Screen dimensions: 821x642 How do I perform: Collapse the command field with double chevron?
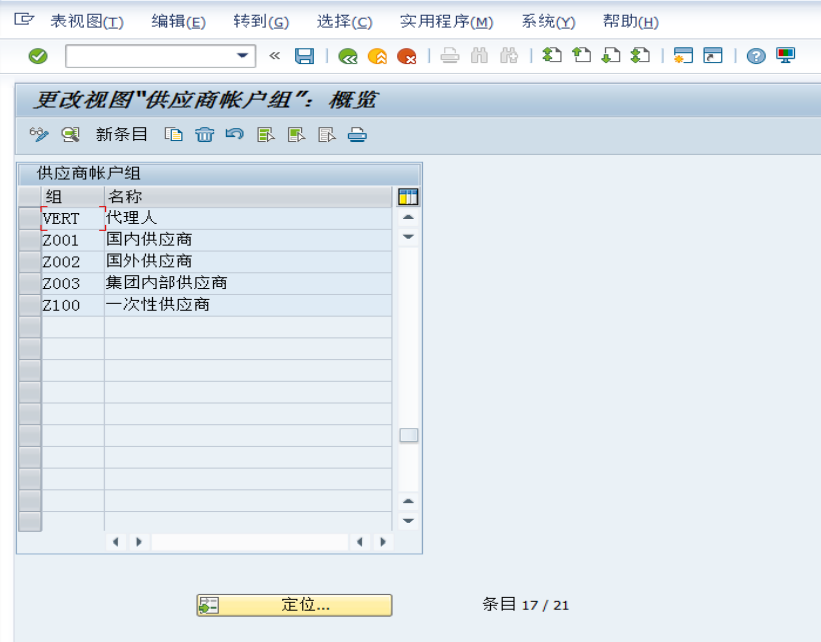pos(274,56)
